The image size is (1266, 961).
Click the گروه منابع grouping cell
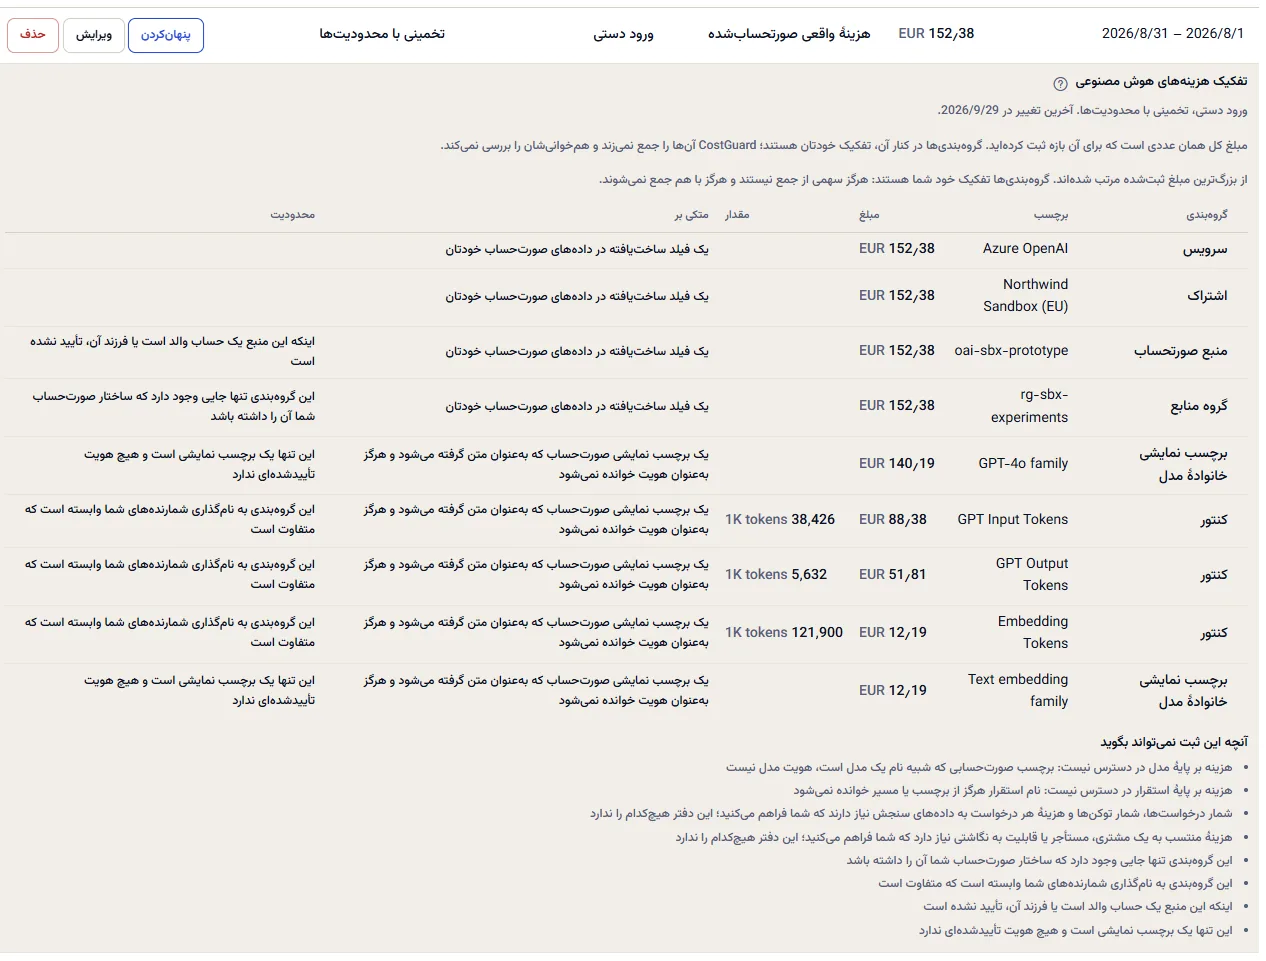pyautogui.click(x=1199, y=407)
